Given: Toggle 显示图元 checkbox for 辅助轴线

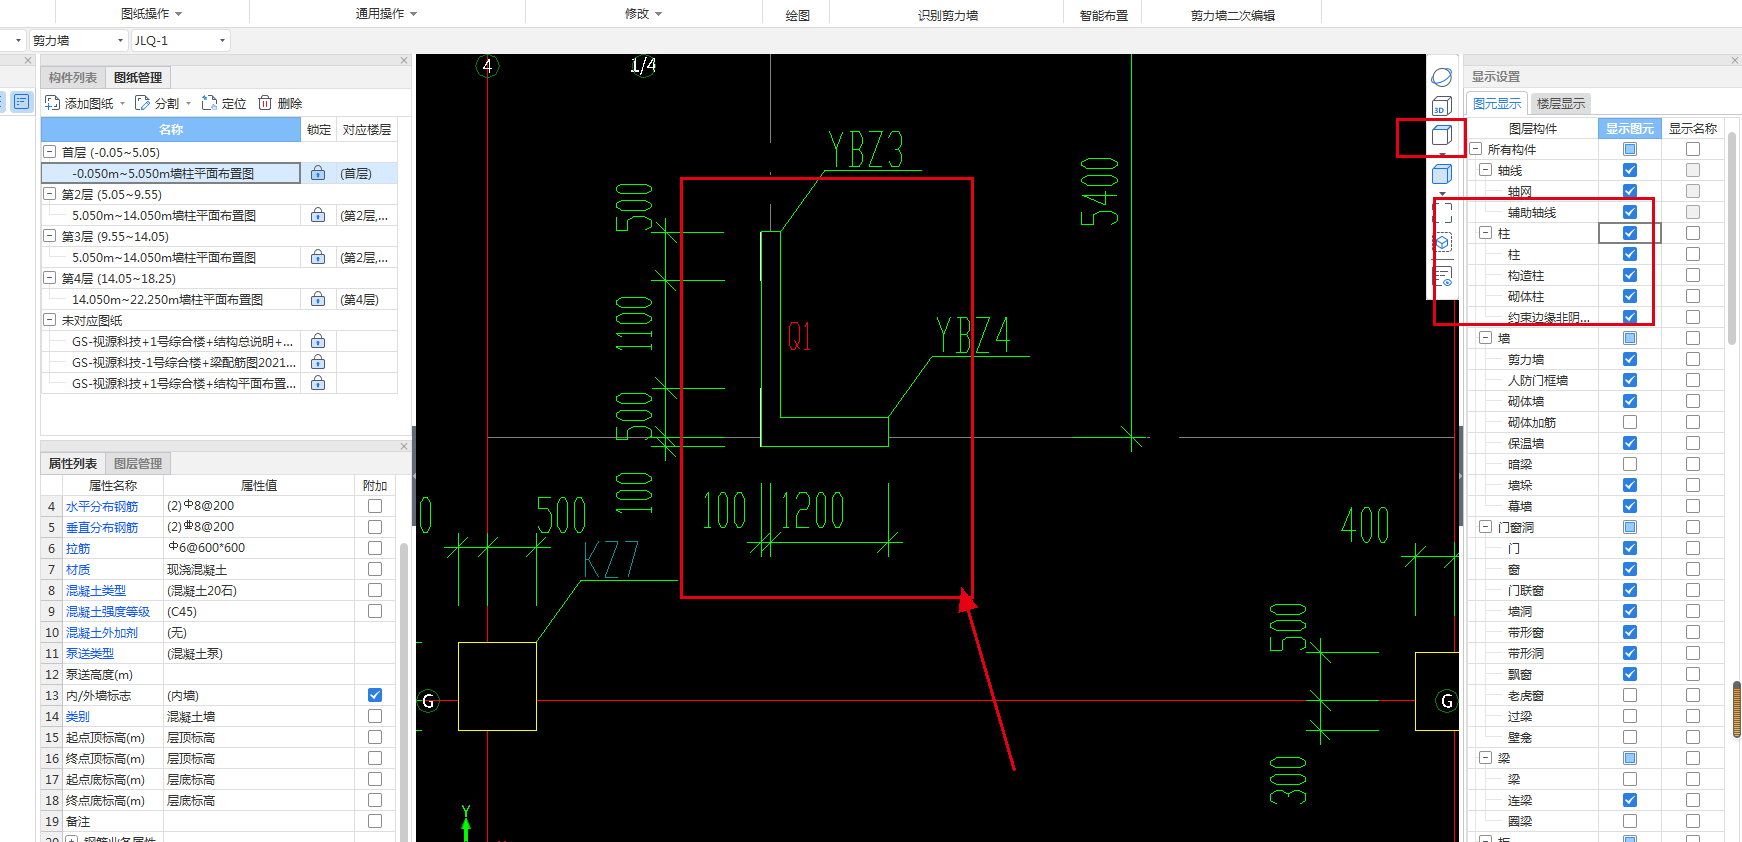Looking at the screenshot, I should (x=1630, y=212).
